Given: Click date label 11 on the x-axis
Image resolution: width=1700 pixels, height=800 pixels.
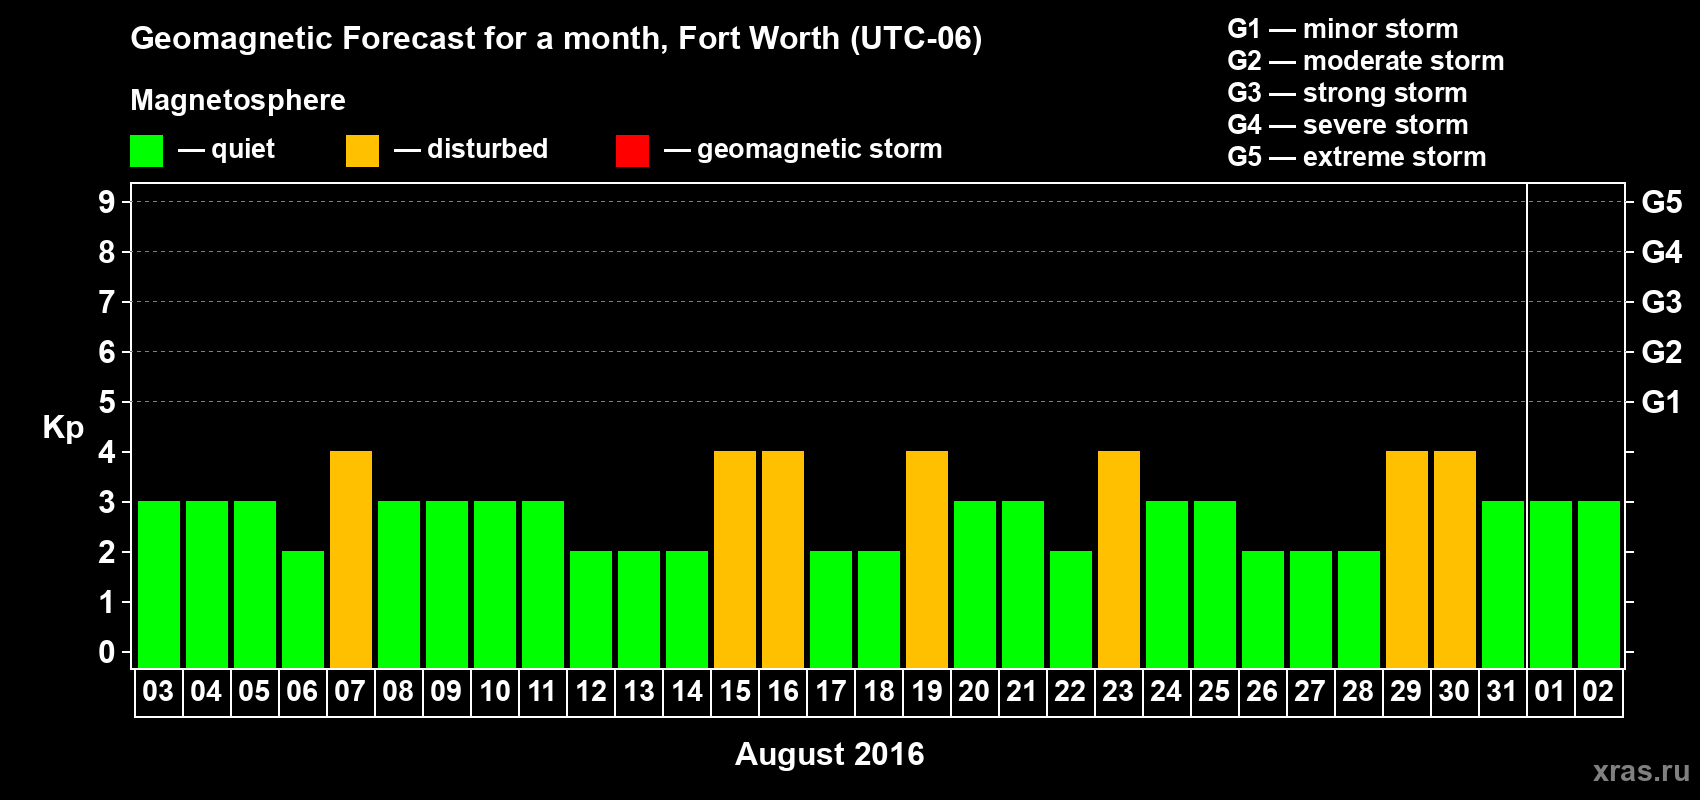Looking at the screenshot, I should pos(542,692).
